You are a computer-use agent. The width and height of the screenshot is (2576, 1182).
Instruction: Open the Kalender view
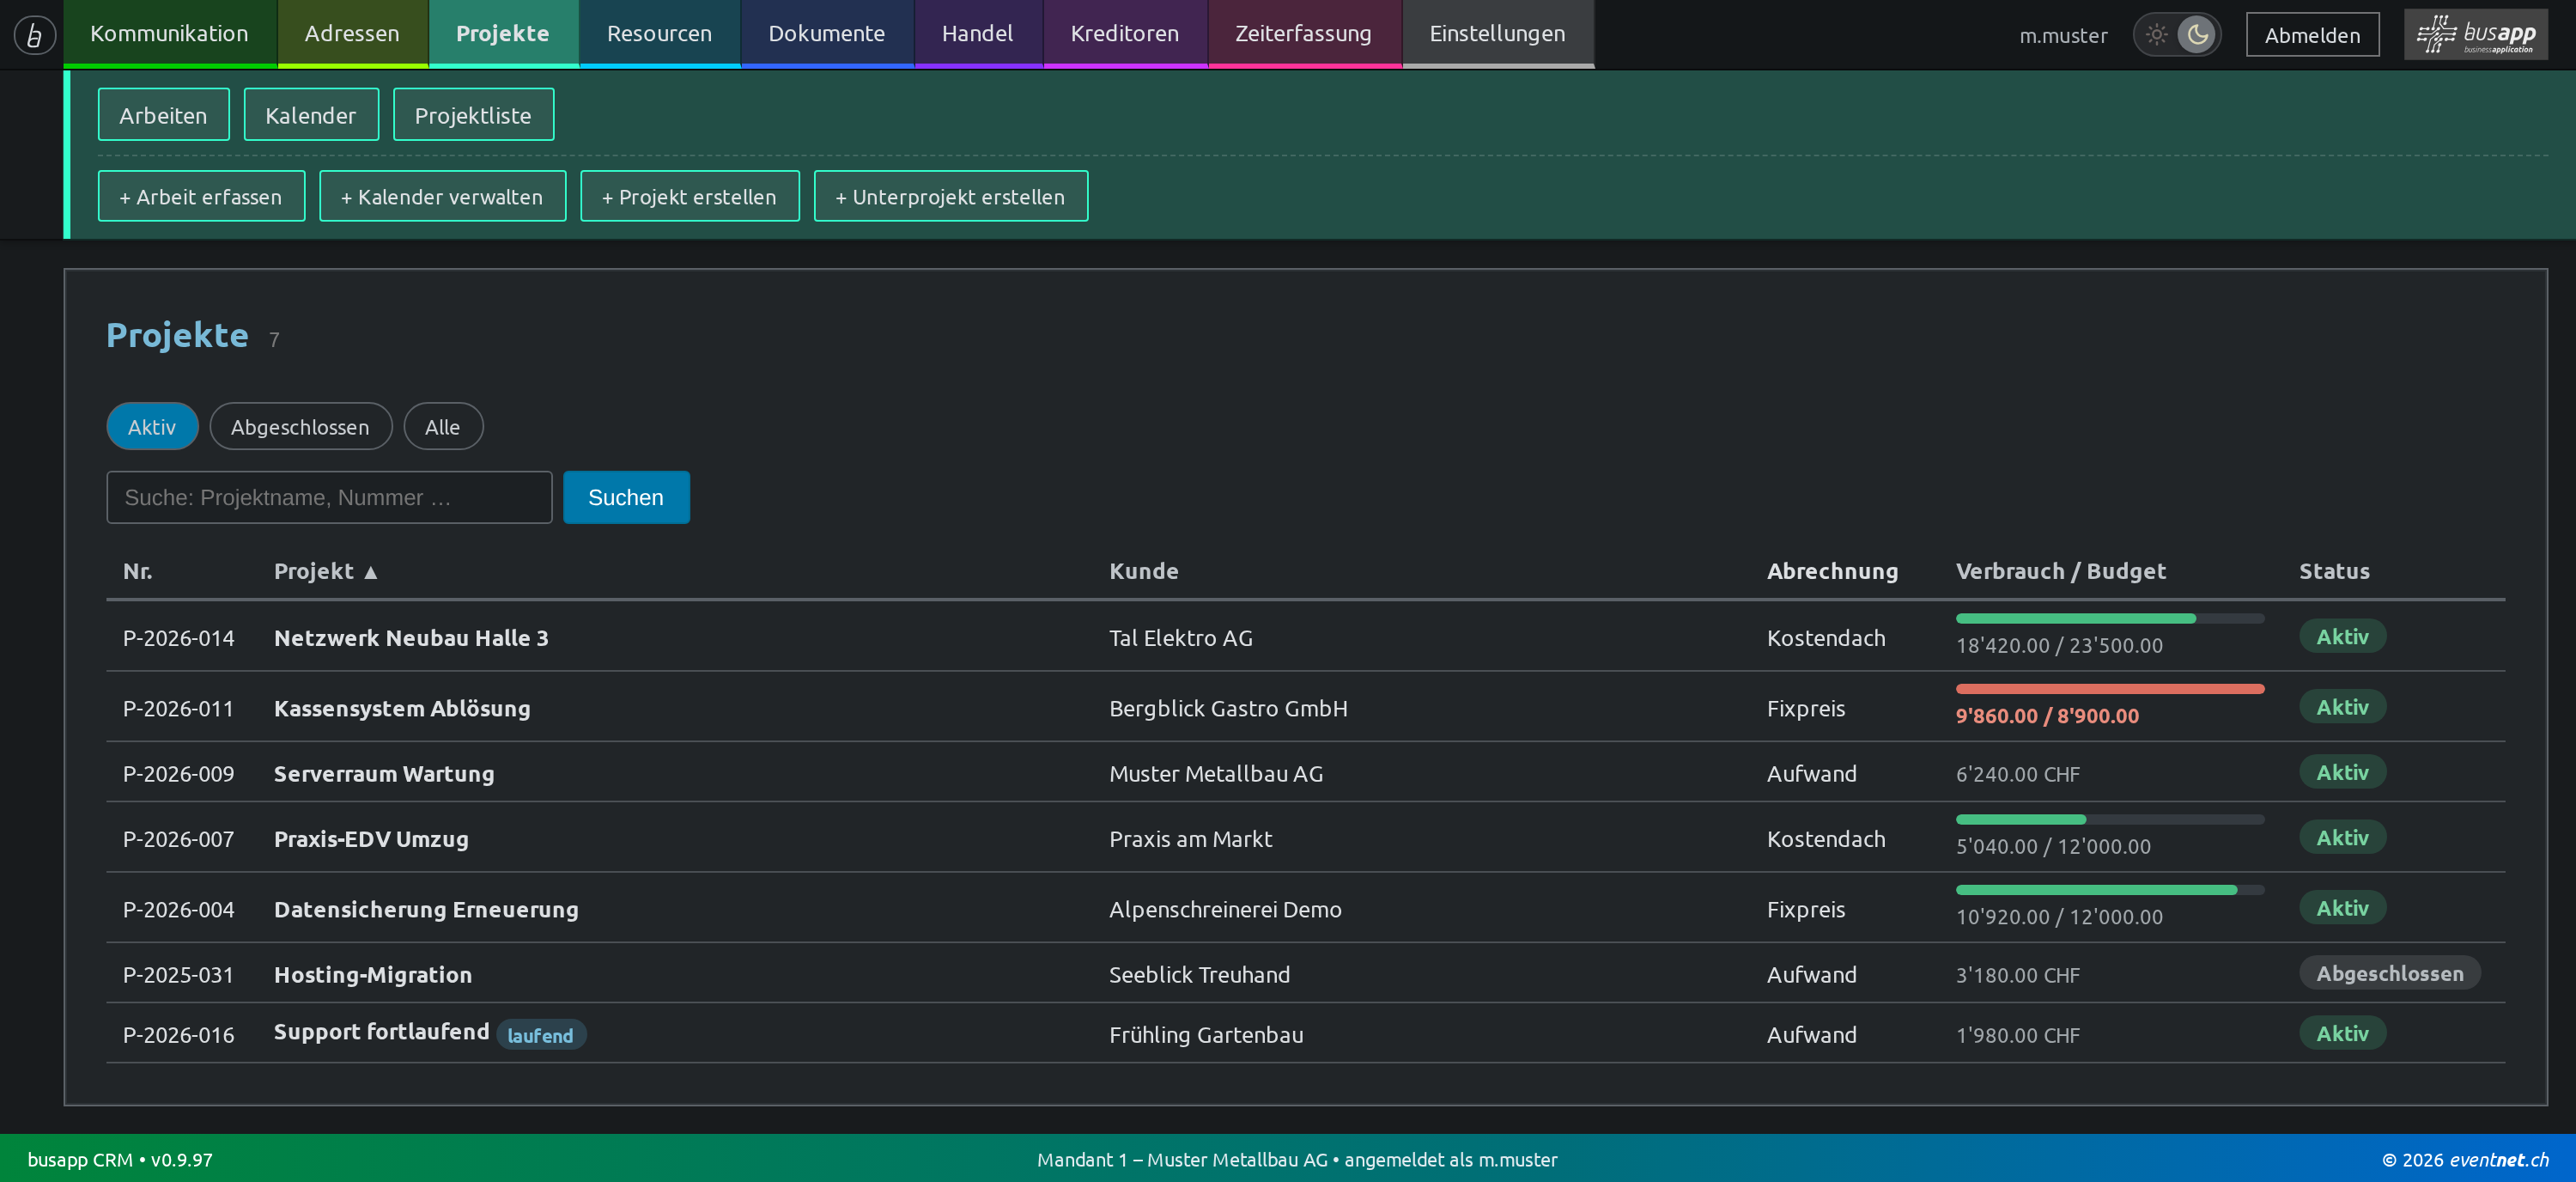311,115
